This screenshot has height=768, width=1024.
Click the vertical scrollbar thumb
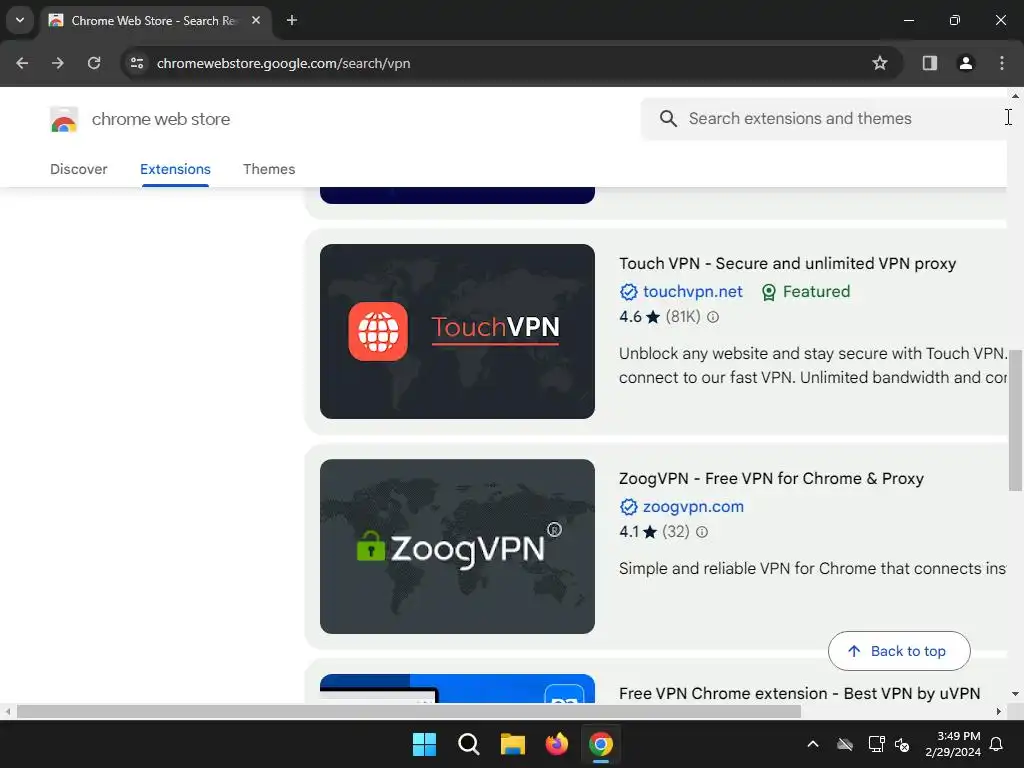coord(1015,420)
